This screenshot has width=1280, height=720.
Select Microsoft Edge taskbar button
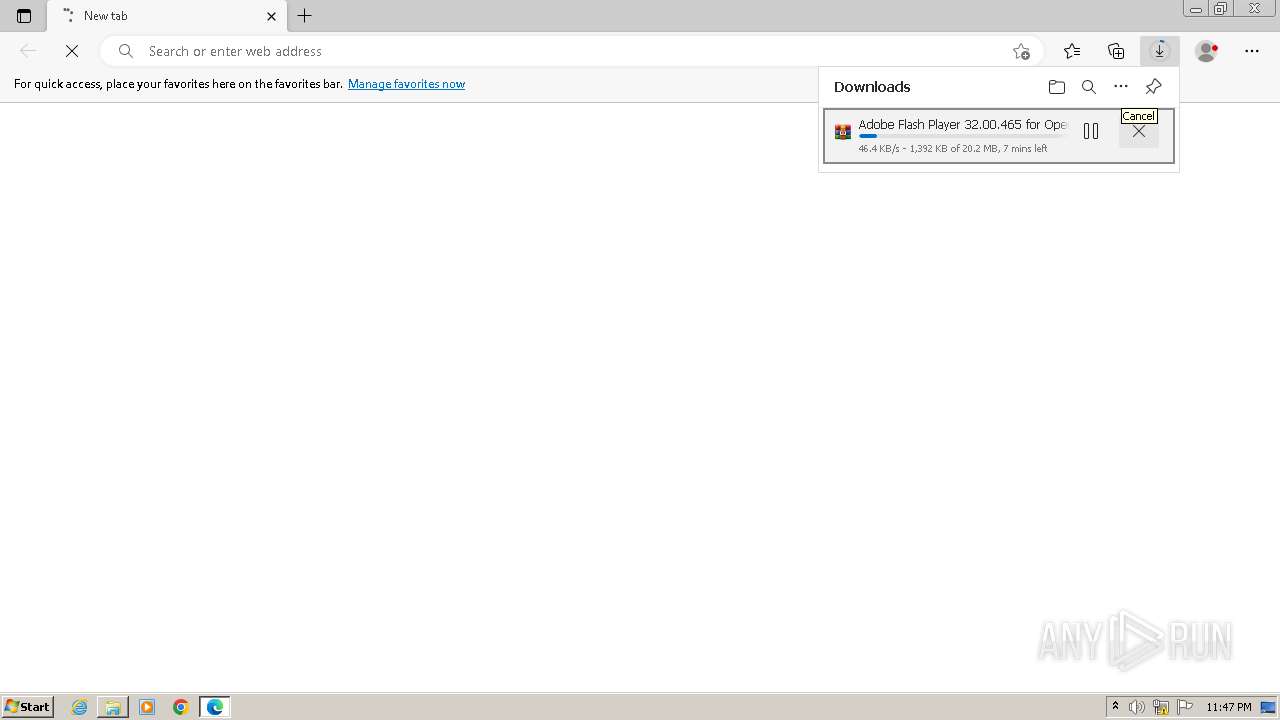click(215, 707)
